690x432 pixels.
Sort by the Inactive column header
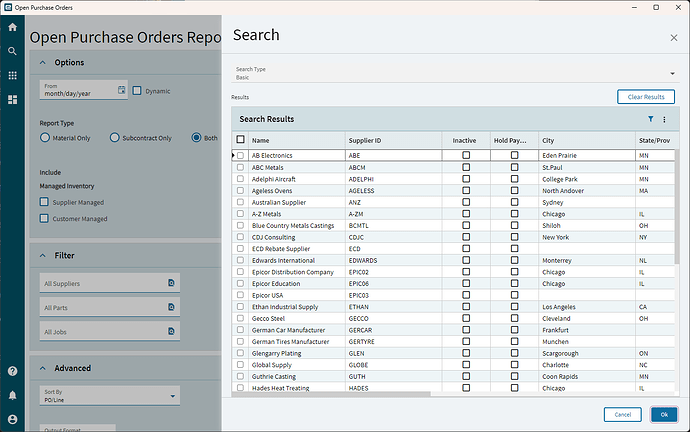[x=464, y=140]
